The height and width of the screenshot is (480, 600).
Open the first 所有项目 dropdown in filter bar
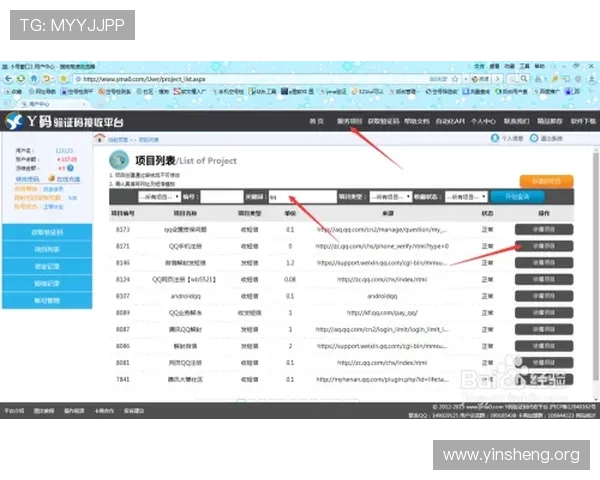click(x=159, y=197)
